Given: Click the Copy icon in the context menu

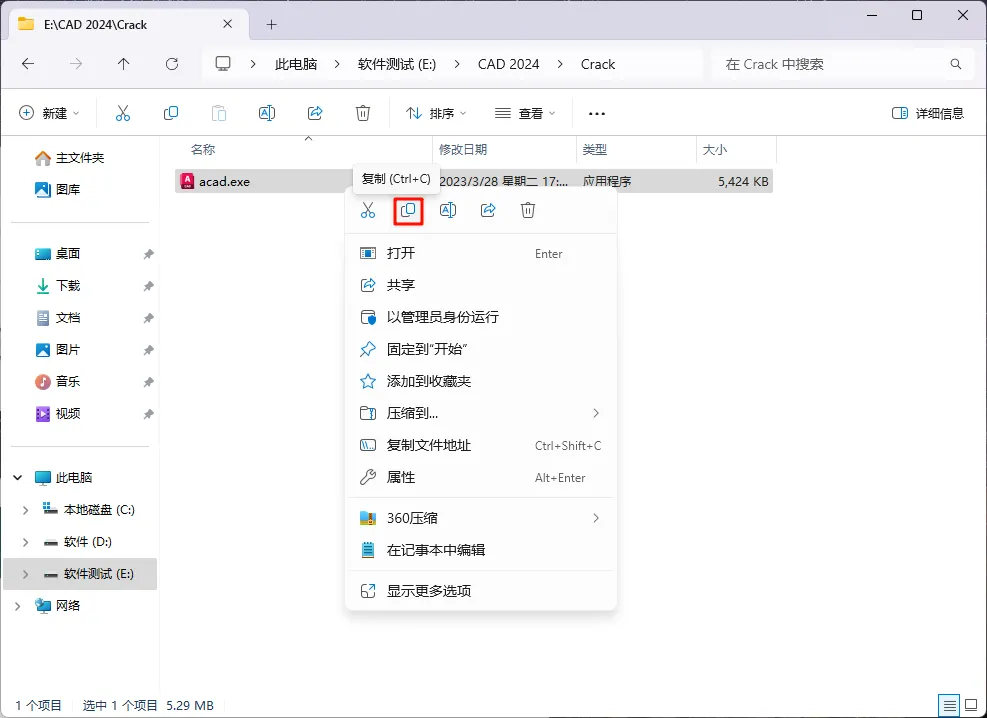Looking at the screenshot, I should pos(408,210).
